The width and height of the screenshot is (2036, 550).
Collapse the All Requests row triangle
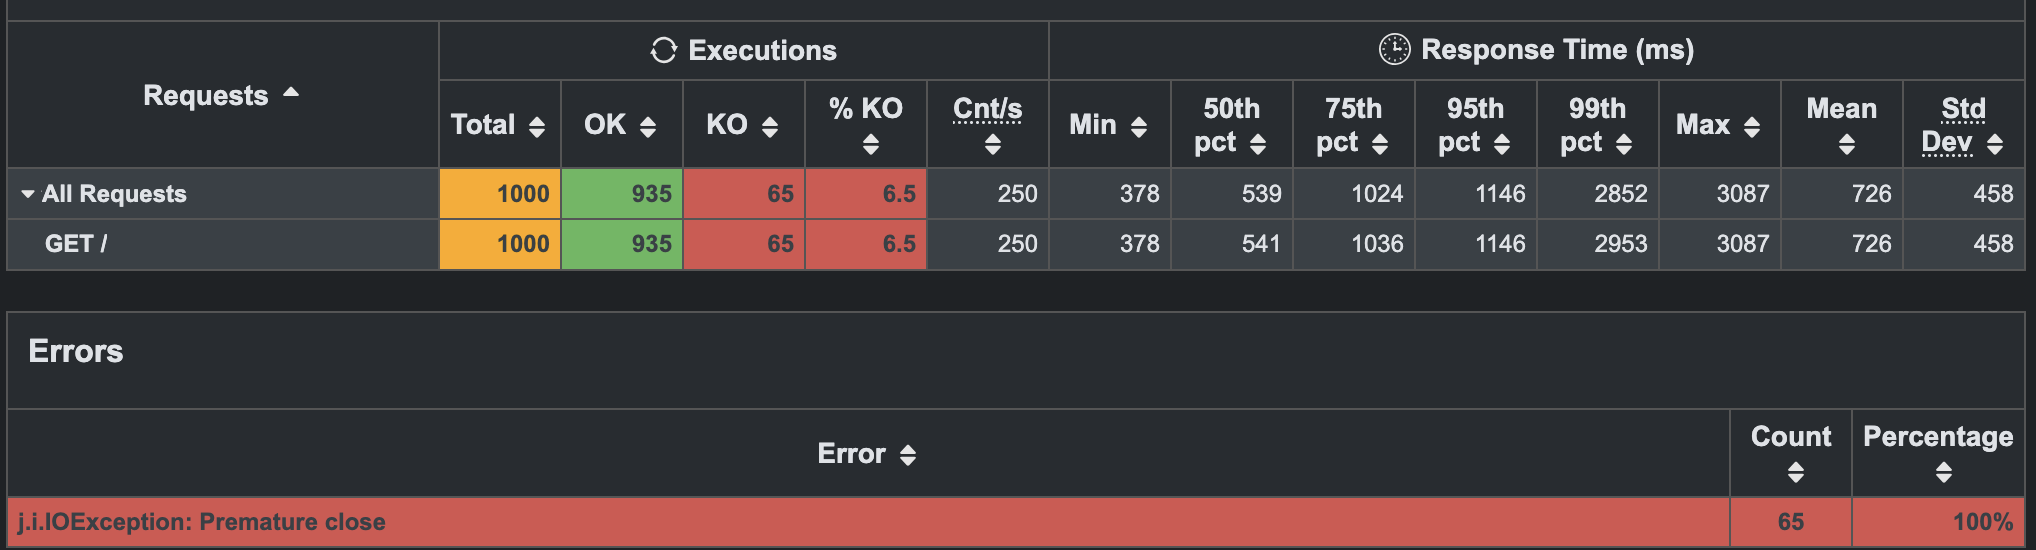[28, 194]
